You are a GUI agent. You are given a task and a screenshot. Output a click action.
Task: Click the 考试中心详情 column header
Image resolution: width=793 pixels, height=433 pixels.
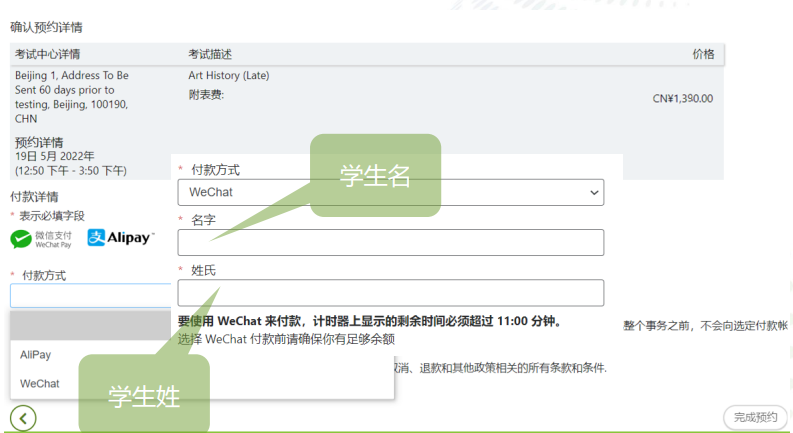(48, 54)
